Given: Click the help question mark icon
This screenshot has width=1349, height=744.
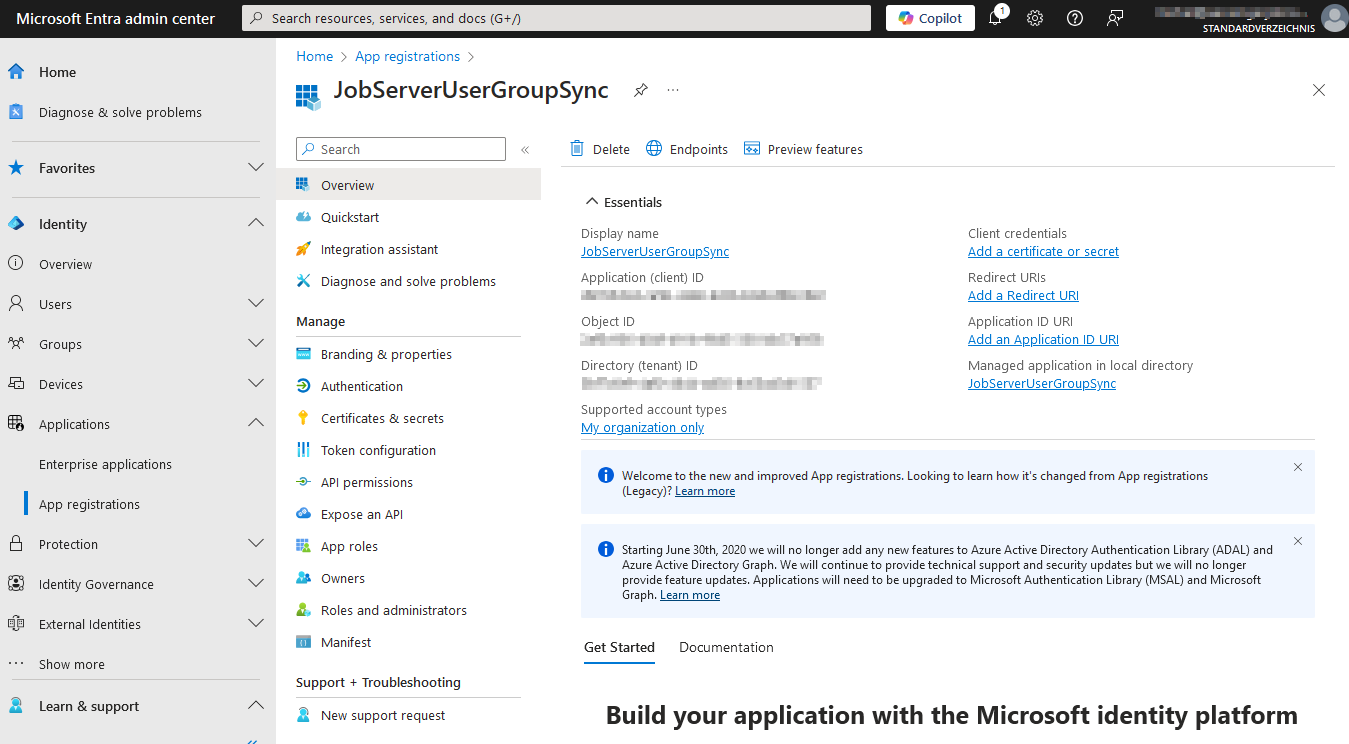Looking at the screenshot, I should (1075, 18).
